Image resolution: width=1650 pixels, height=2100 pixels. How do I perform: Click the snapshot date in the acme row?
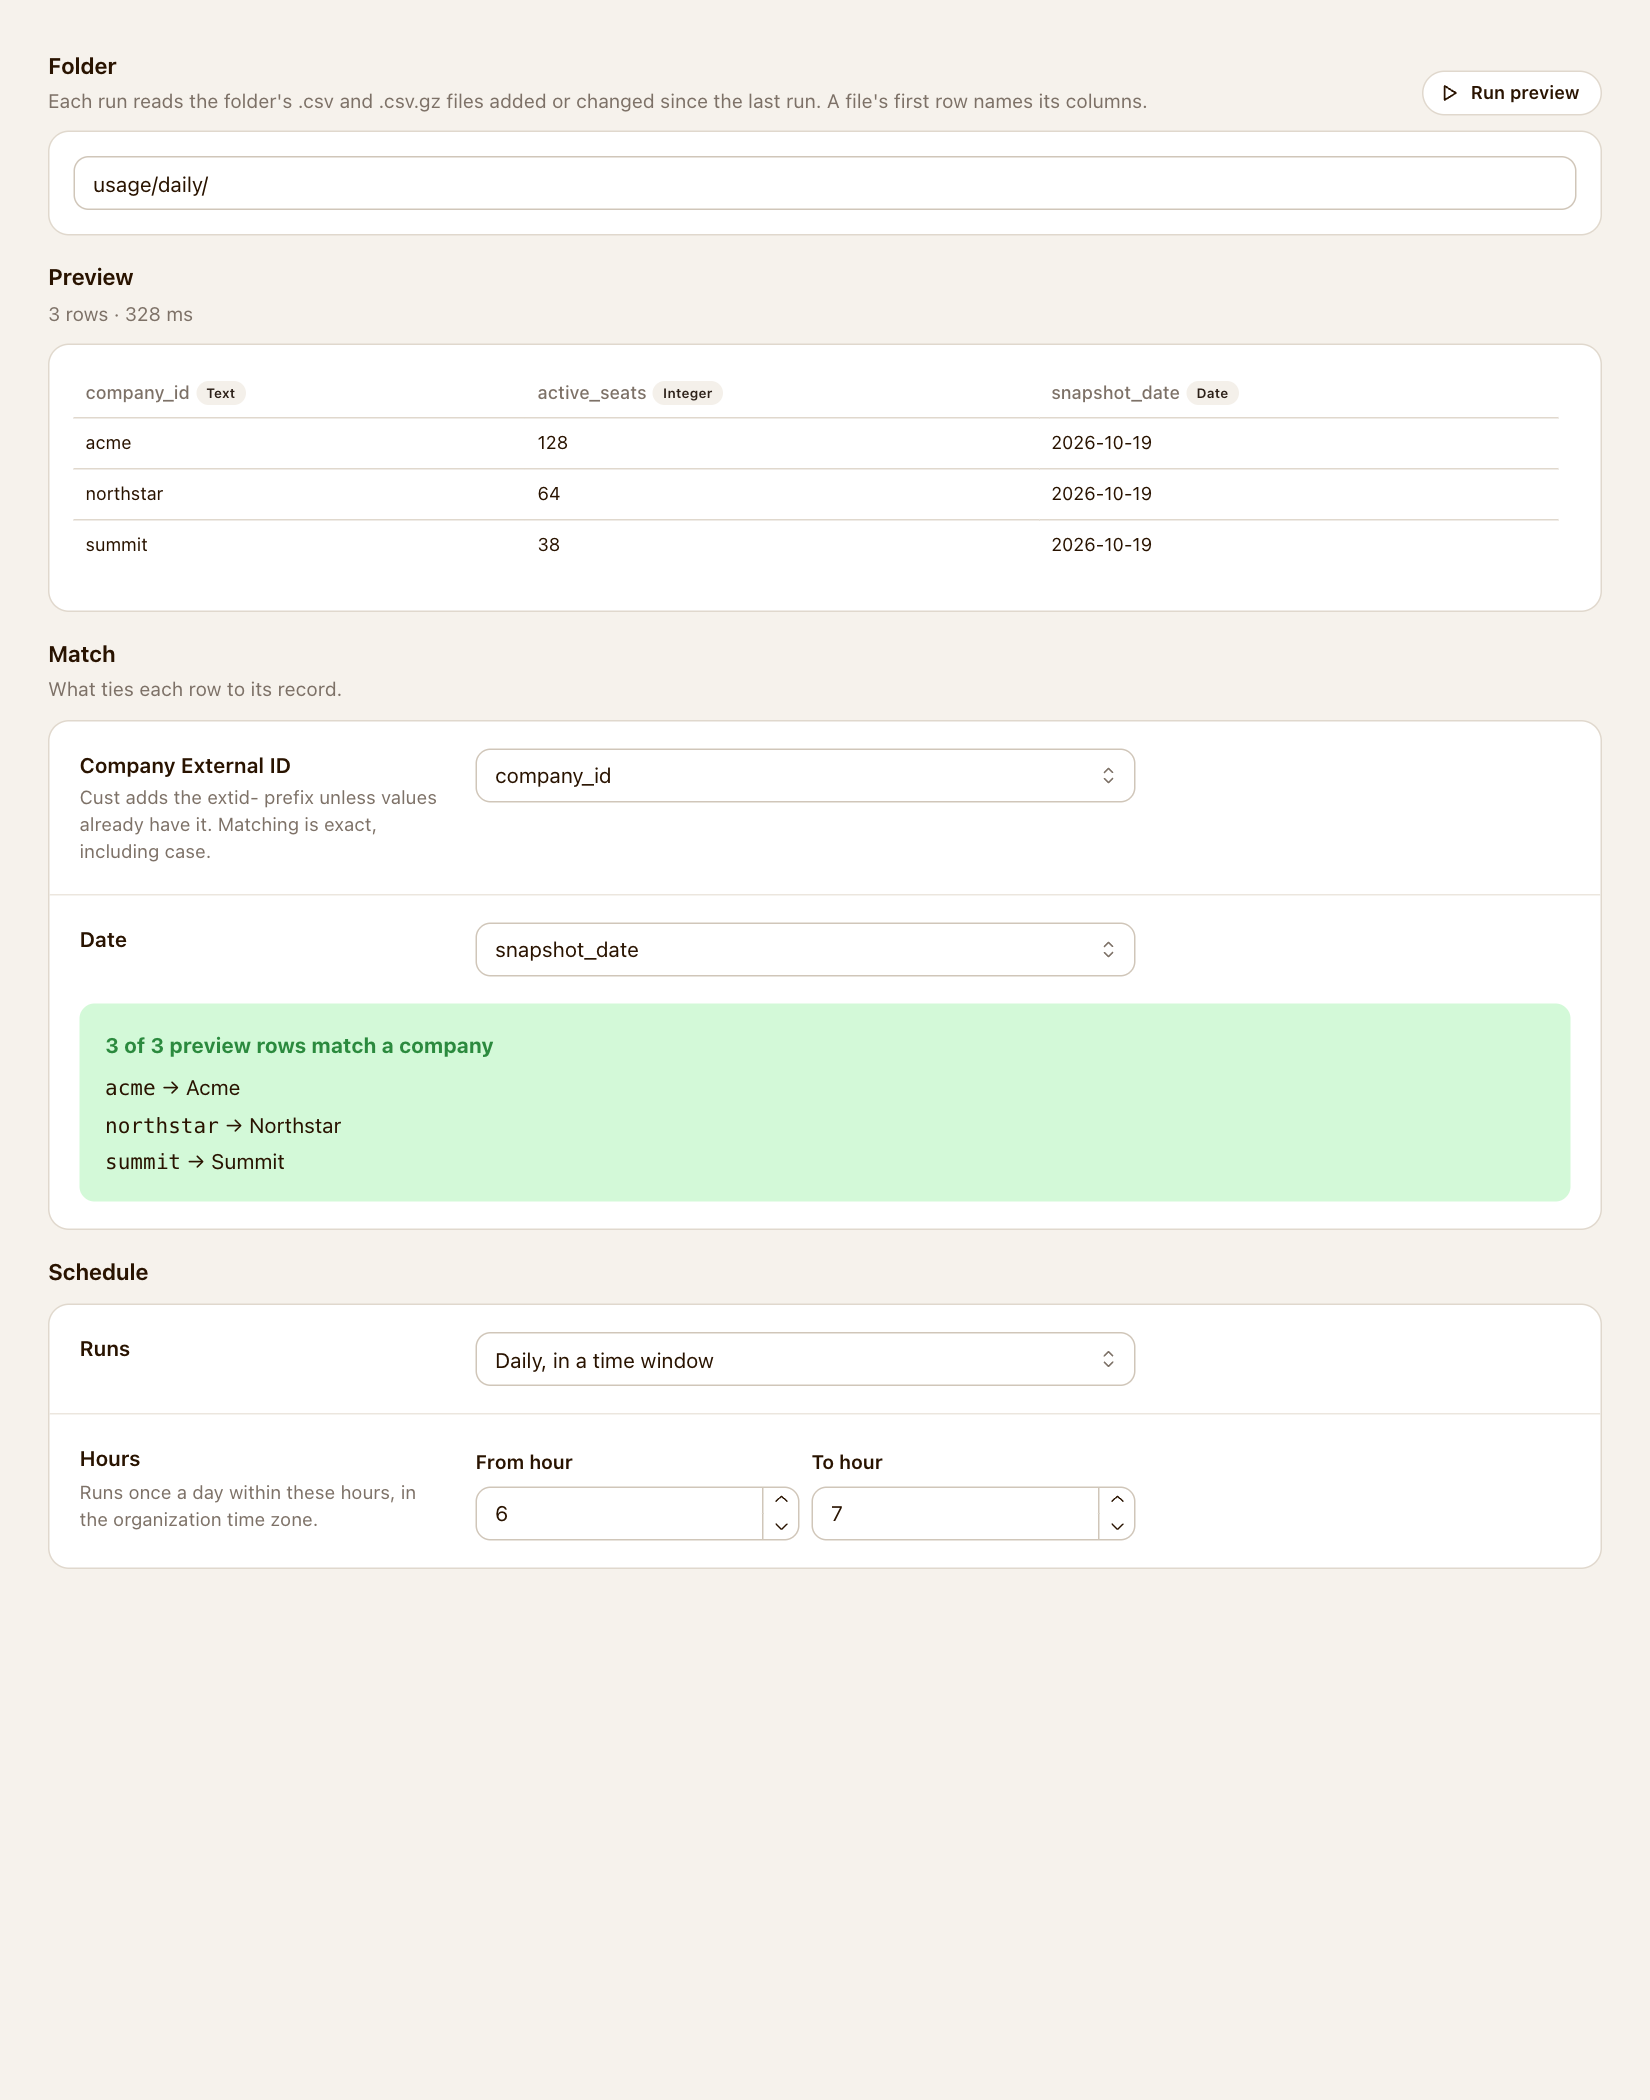(1101, 443)
